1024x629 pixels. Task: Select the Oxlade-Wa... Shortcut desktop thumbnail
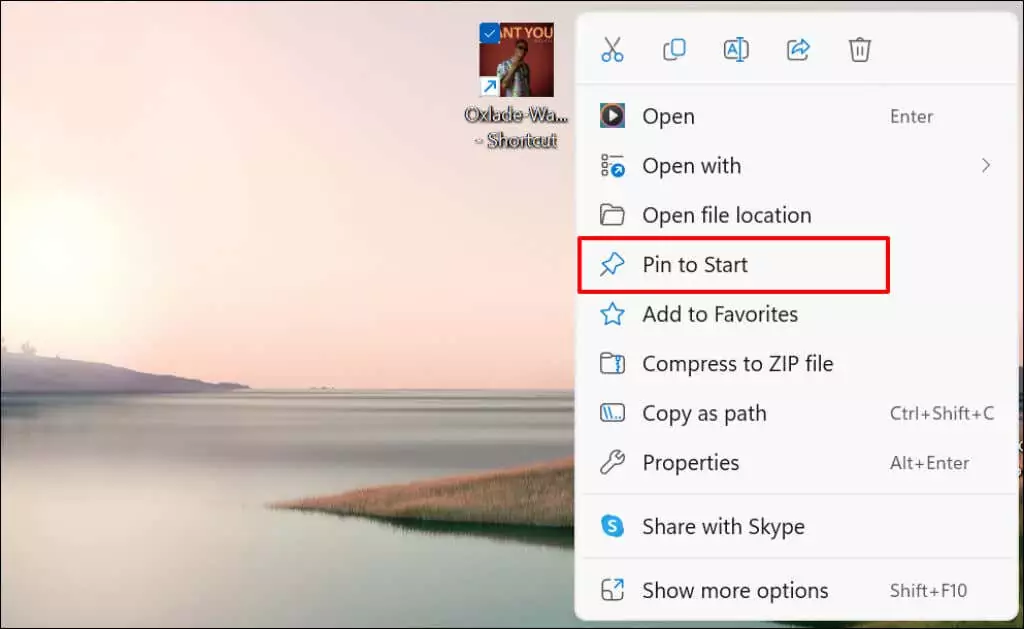click(517, 59)
